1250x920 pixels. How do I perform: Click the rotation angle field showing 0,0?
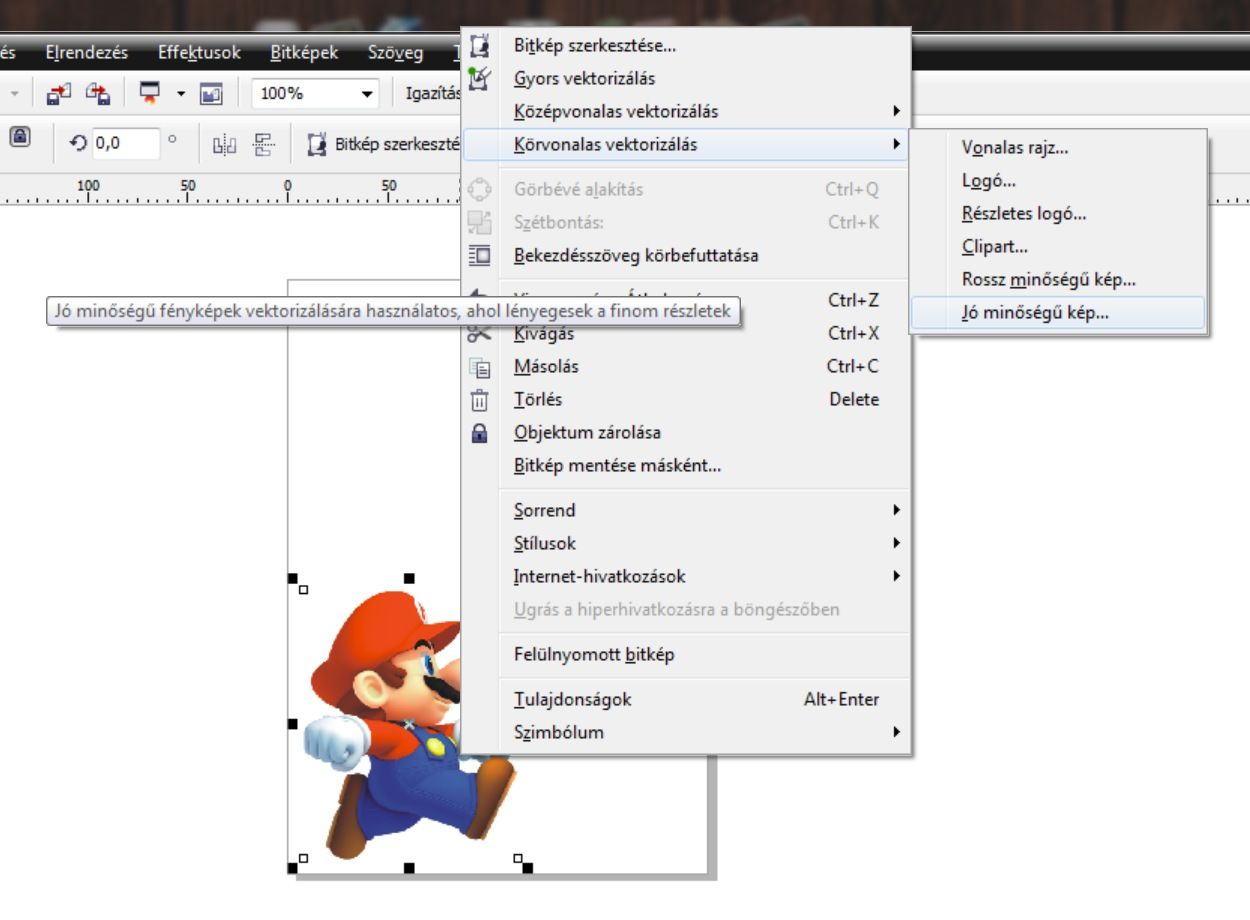126,143
